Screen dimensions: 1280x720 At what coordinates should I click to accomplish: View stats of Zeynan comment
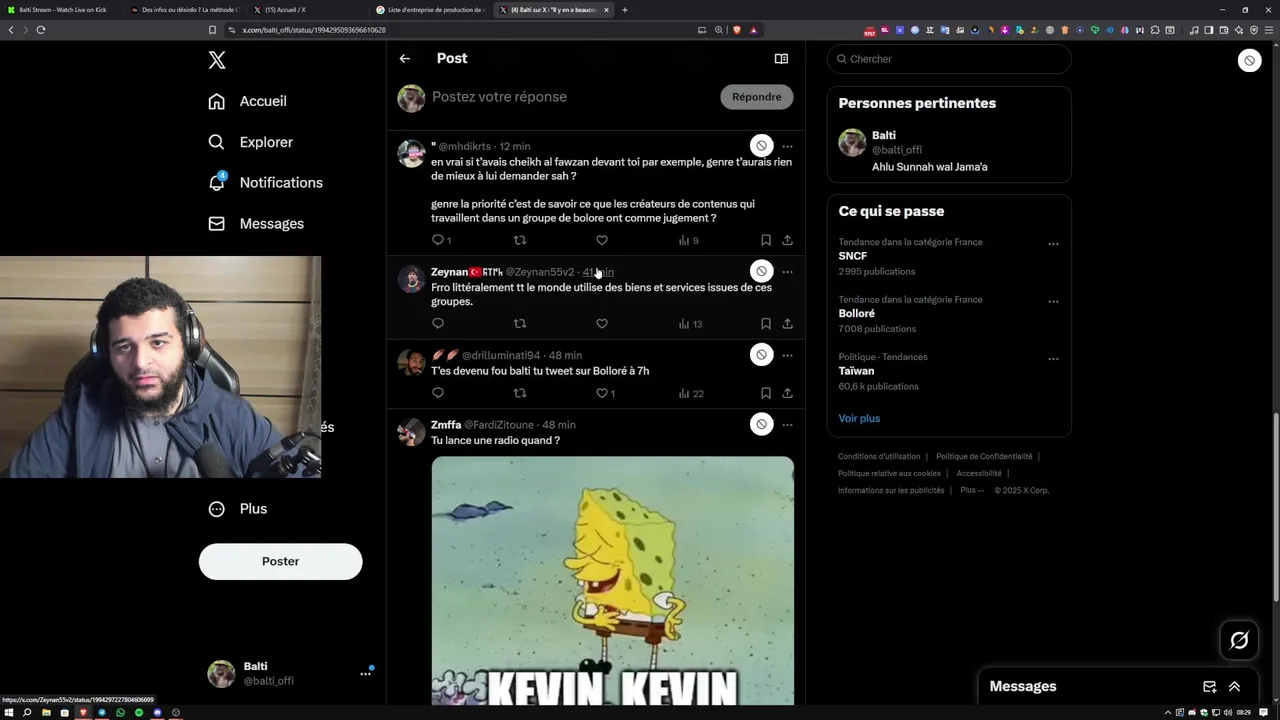[x=690, y=324]
